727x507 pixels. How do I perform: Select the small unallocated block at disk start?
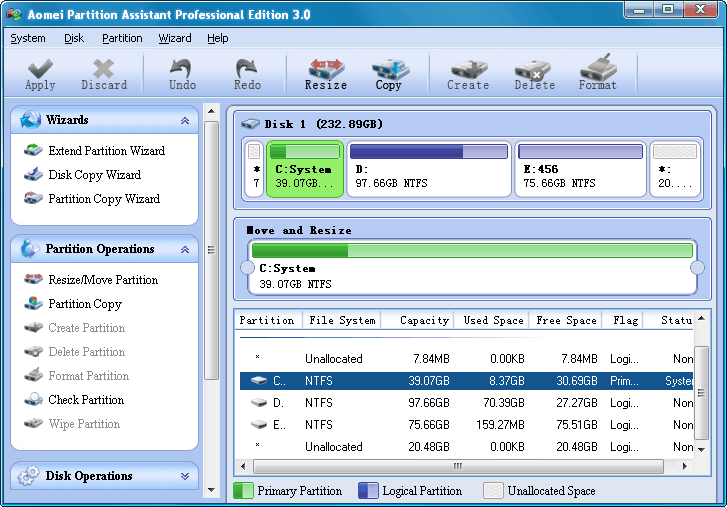(254, 169)
